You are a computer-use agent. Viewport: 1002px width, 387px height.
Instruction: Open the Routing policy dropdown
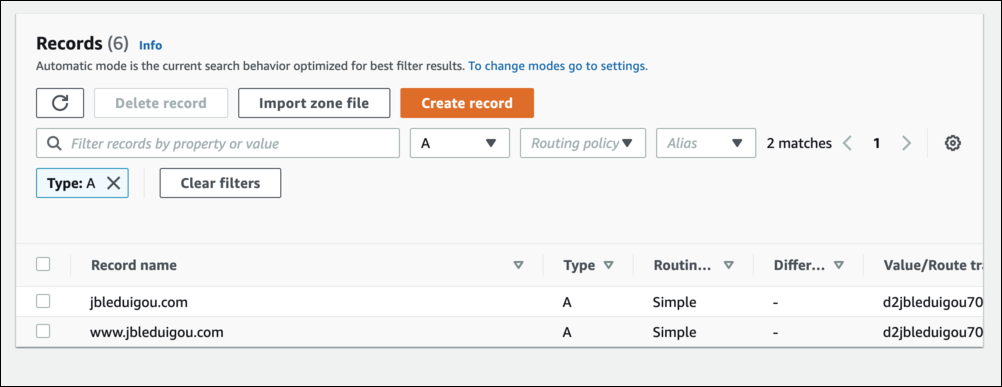point(583,143)
